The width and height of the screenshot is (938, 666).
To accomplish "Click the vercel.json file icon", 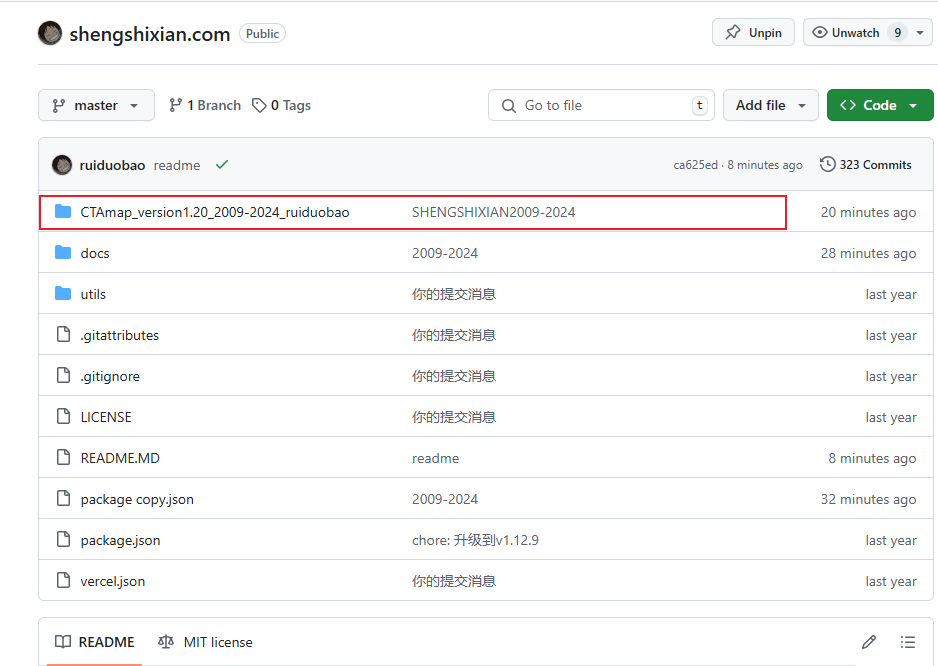I will click(x=63, y=580).
